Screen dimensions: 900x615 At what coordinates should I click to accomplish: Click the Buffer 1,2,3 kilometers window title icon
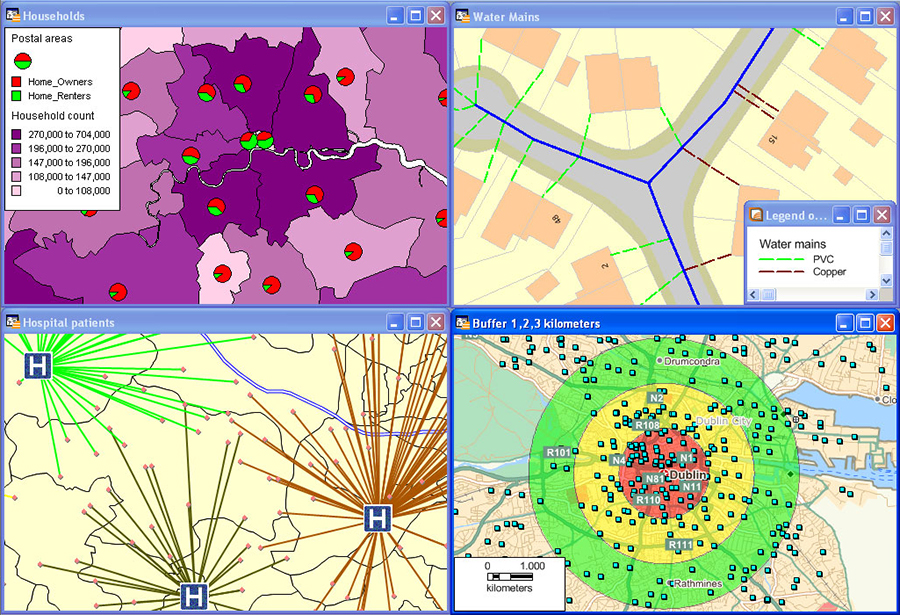463,323
